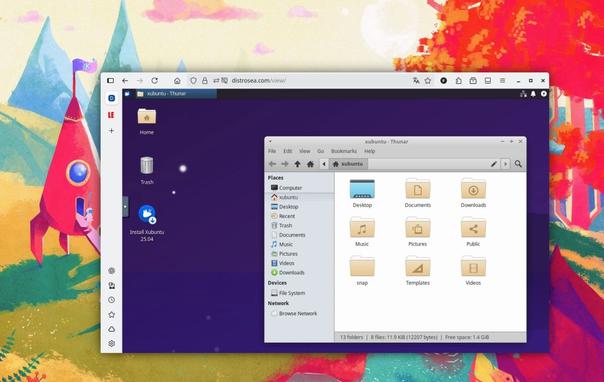Open Thunar window menu arrow in title bar
Image resolution: width=604 pixels, height=382 pixels.
pos(270,142)
